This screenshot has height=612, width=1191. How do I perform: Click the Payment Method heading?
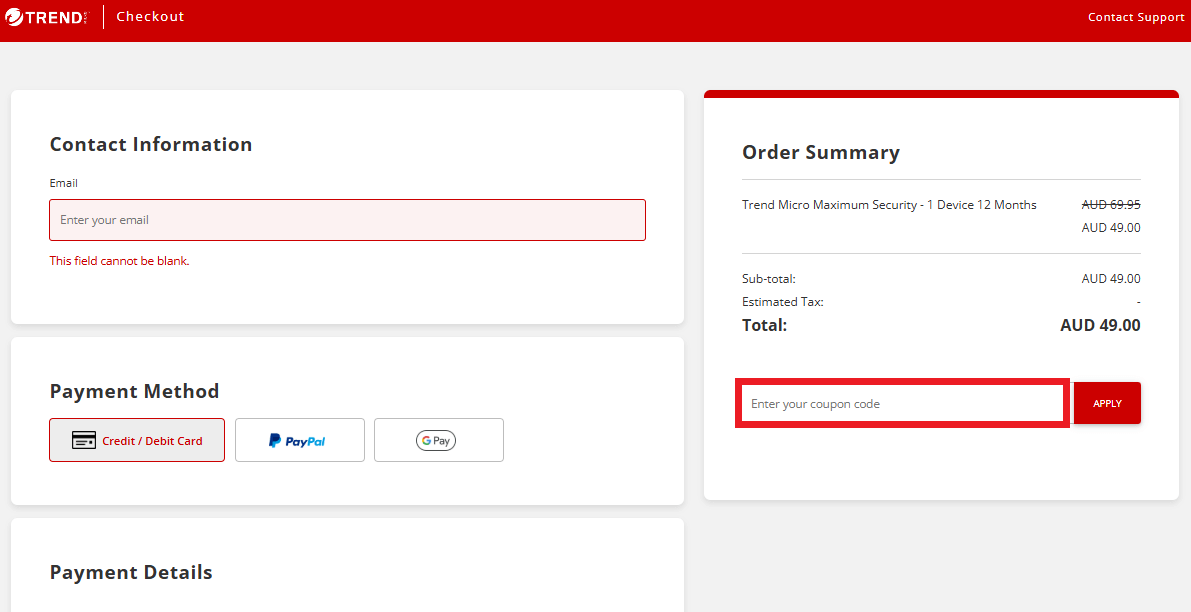click(x=134, y=391)
